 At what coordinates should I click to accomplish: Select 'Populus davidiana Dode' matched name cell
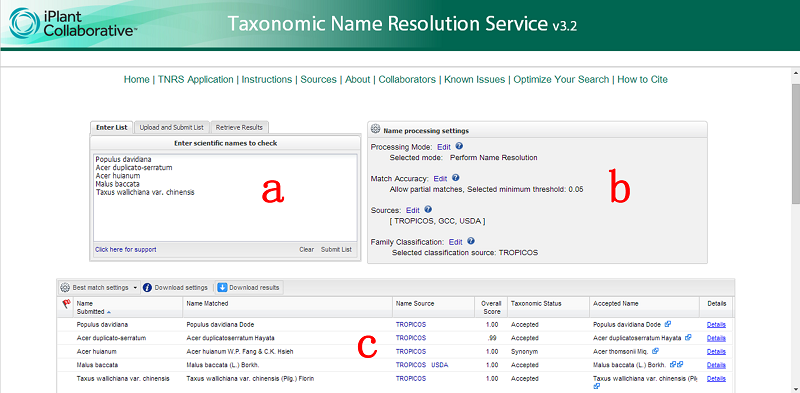click(220, 325)
